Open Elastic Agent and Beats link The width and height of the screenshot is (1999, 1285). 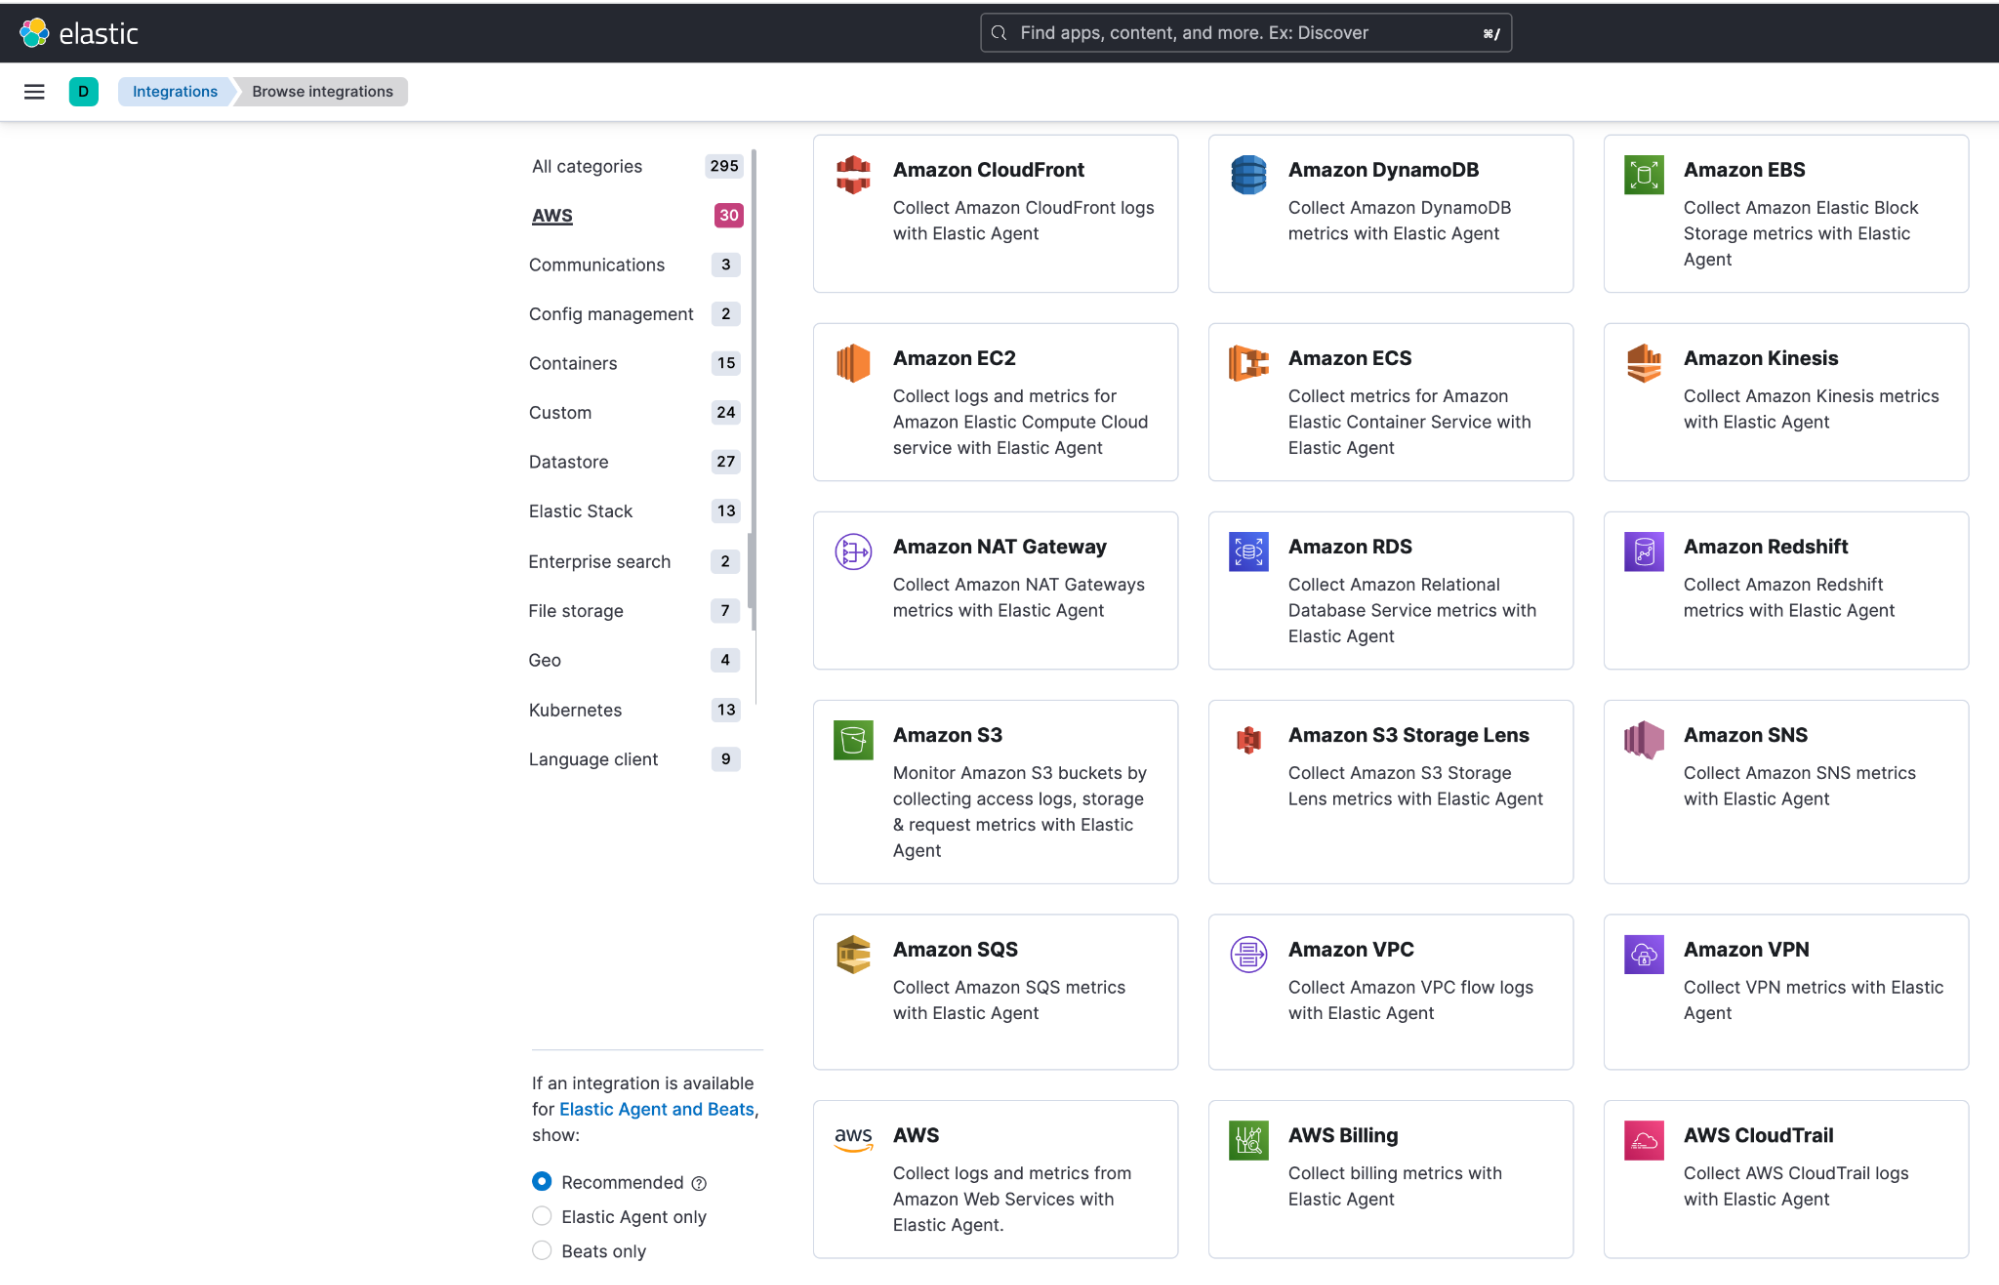pos(656,1109)
